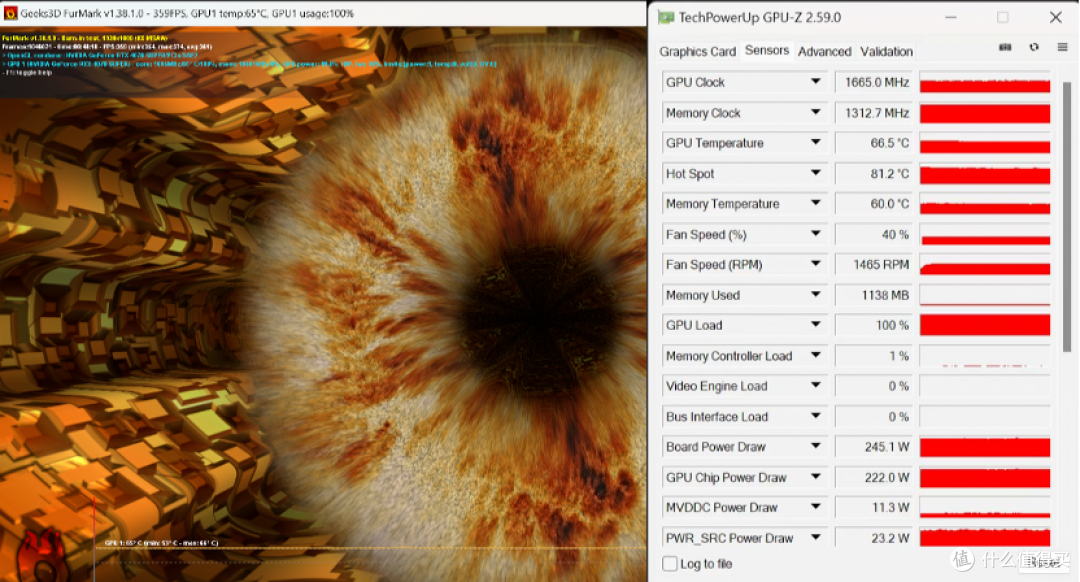Click the GPU-Z screenshot camera icon
Viewport: 1080px width, 582px height.
pyautogui.click(x=1006, y=49)
